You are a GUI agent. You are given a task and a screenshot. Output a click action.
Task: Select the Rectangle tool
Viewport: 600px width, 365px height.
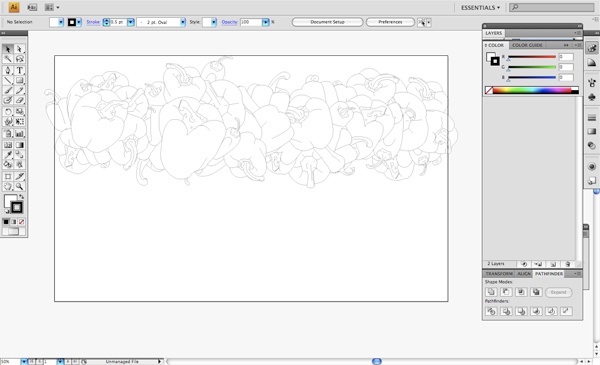20,80
